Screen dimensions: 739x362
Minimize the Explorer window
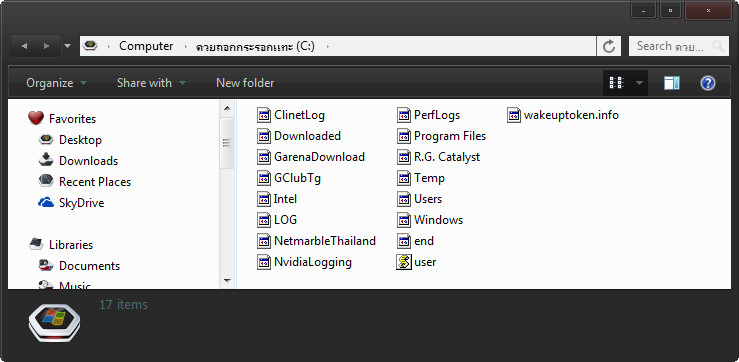point(644,10)
